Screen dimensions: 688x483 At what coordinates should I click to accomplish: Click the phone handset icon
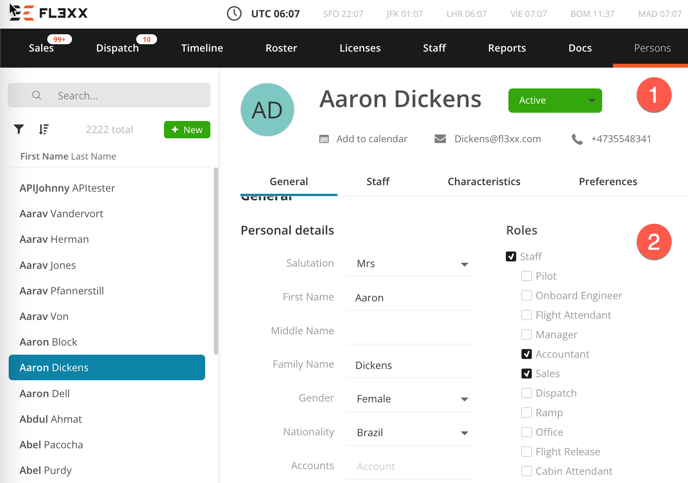coord(577,140)
